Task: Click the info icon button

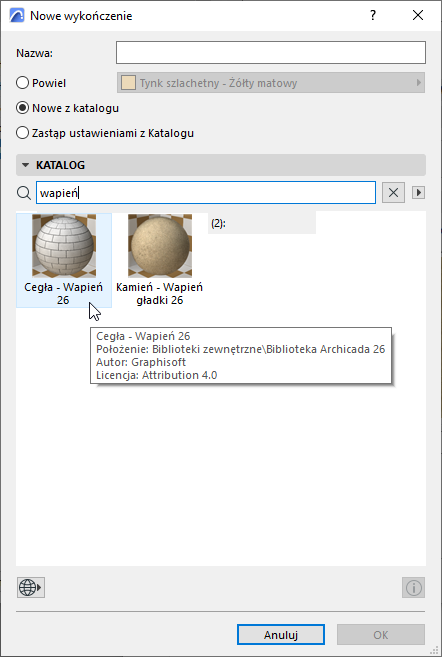Action: [414, 587]
